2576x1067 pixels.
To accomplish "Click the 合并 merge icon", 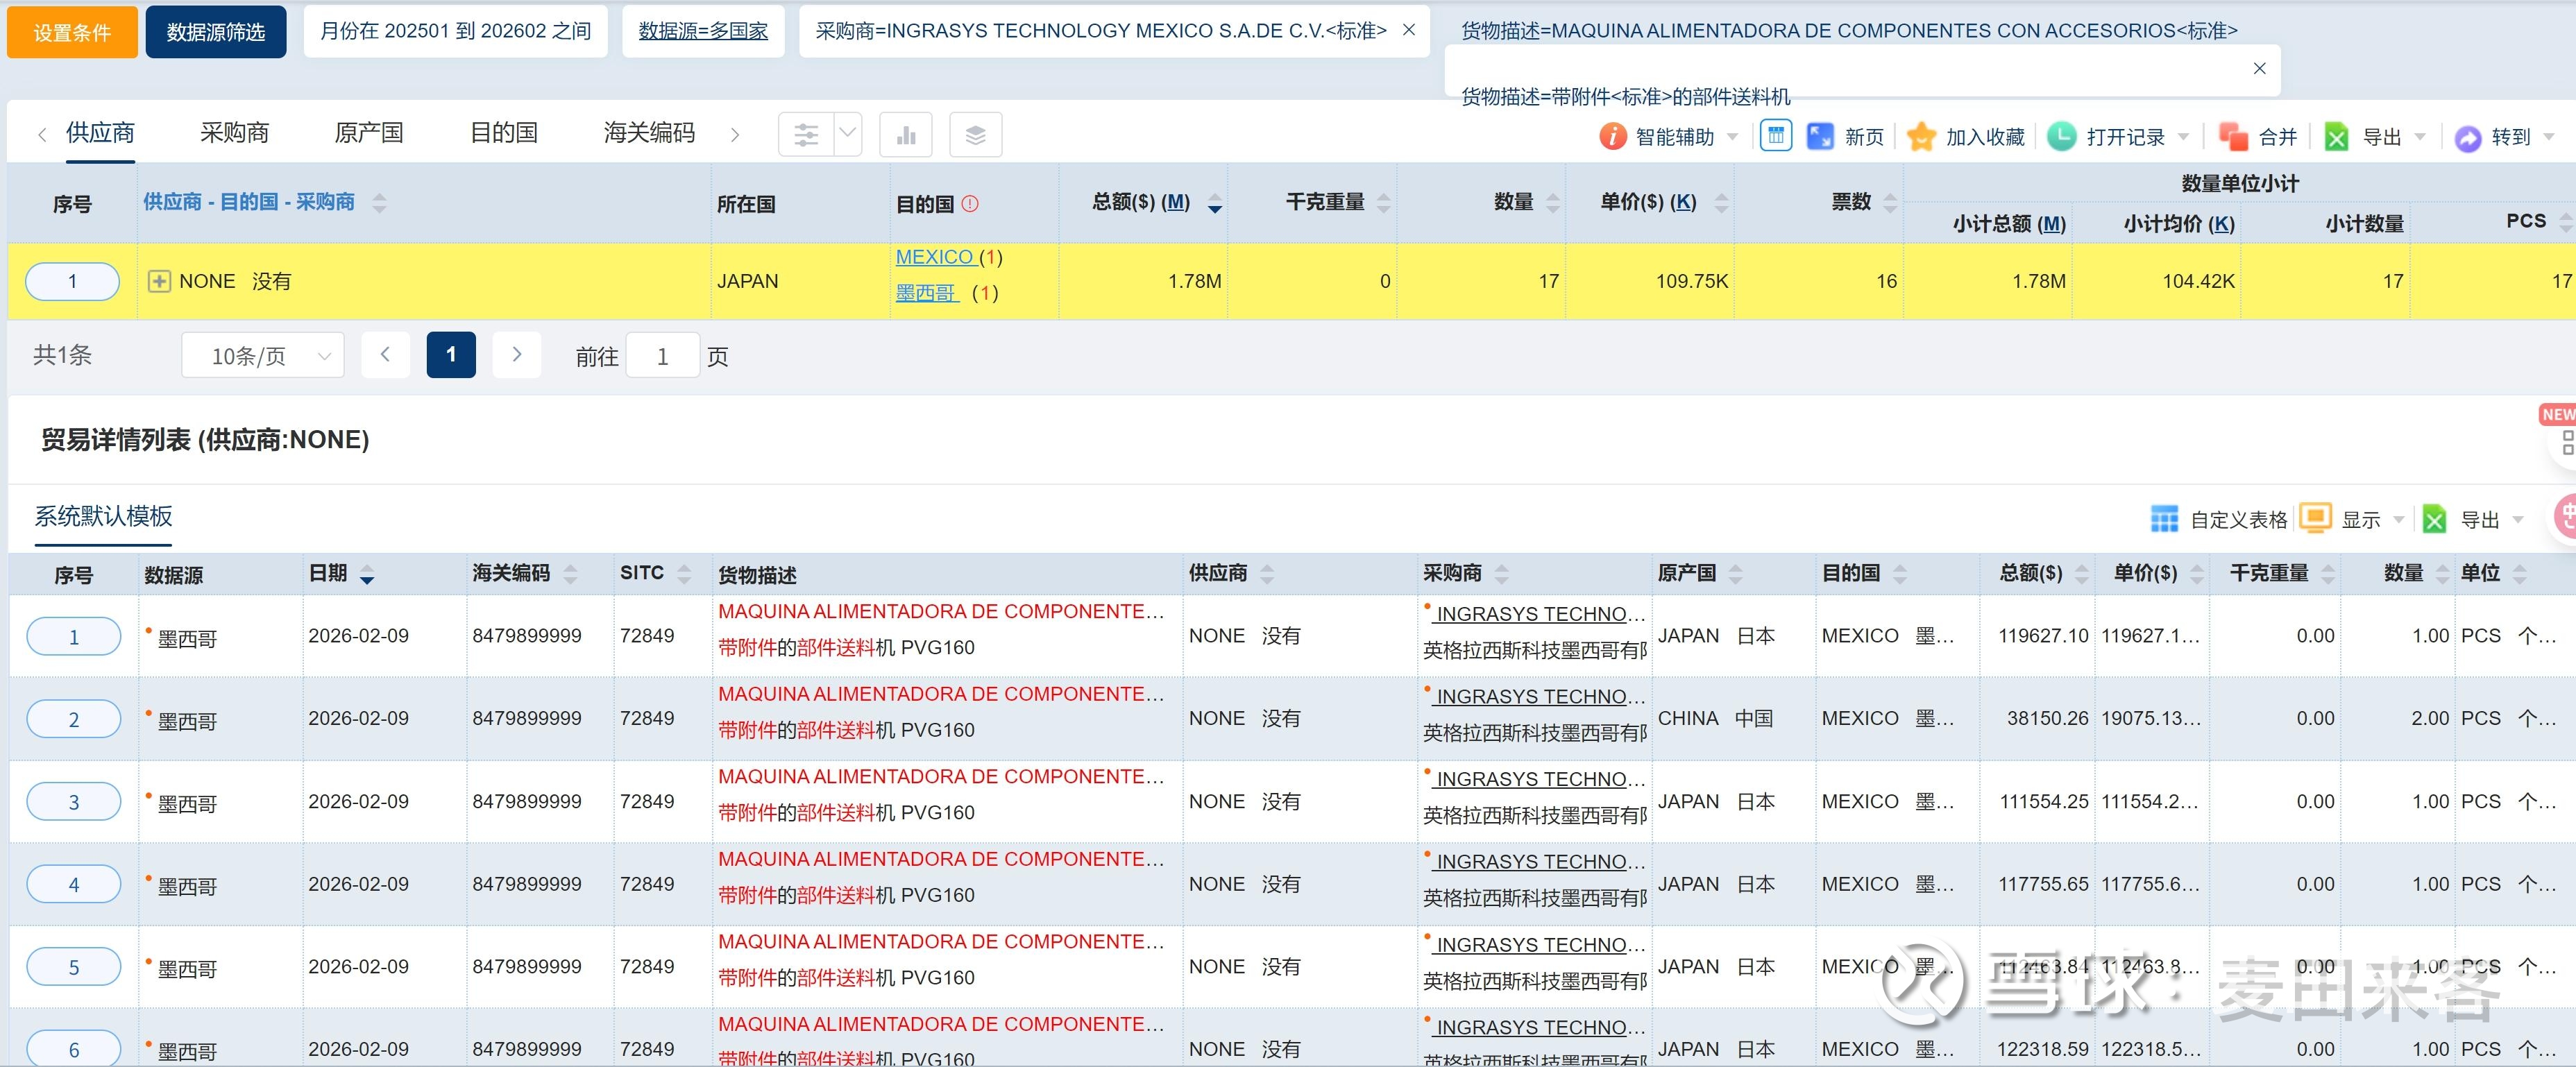I will 2233,137.
